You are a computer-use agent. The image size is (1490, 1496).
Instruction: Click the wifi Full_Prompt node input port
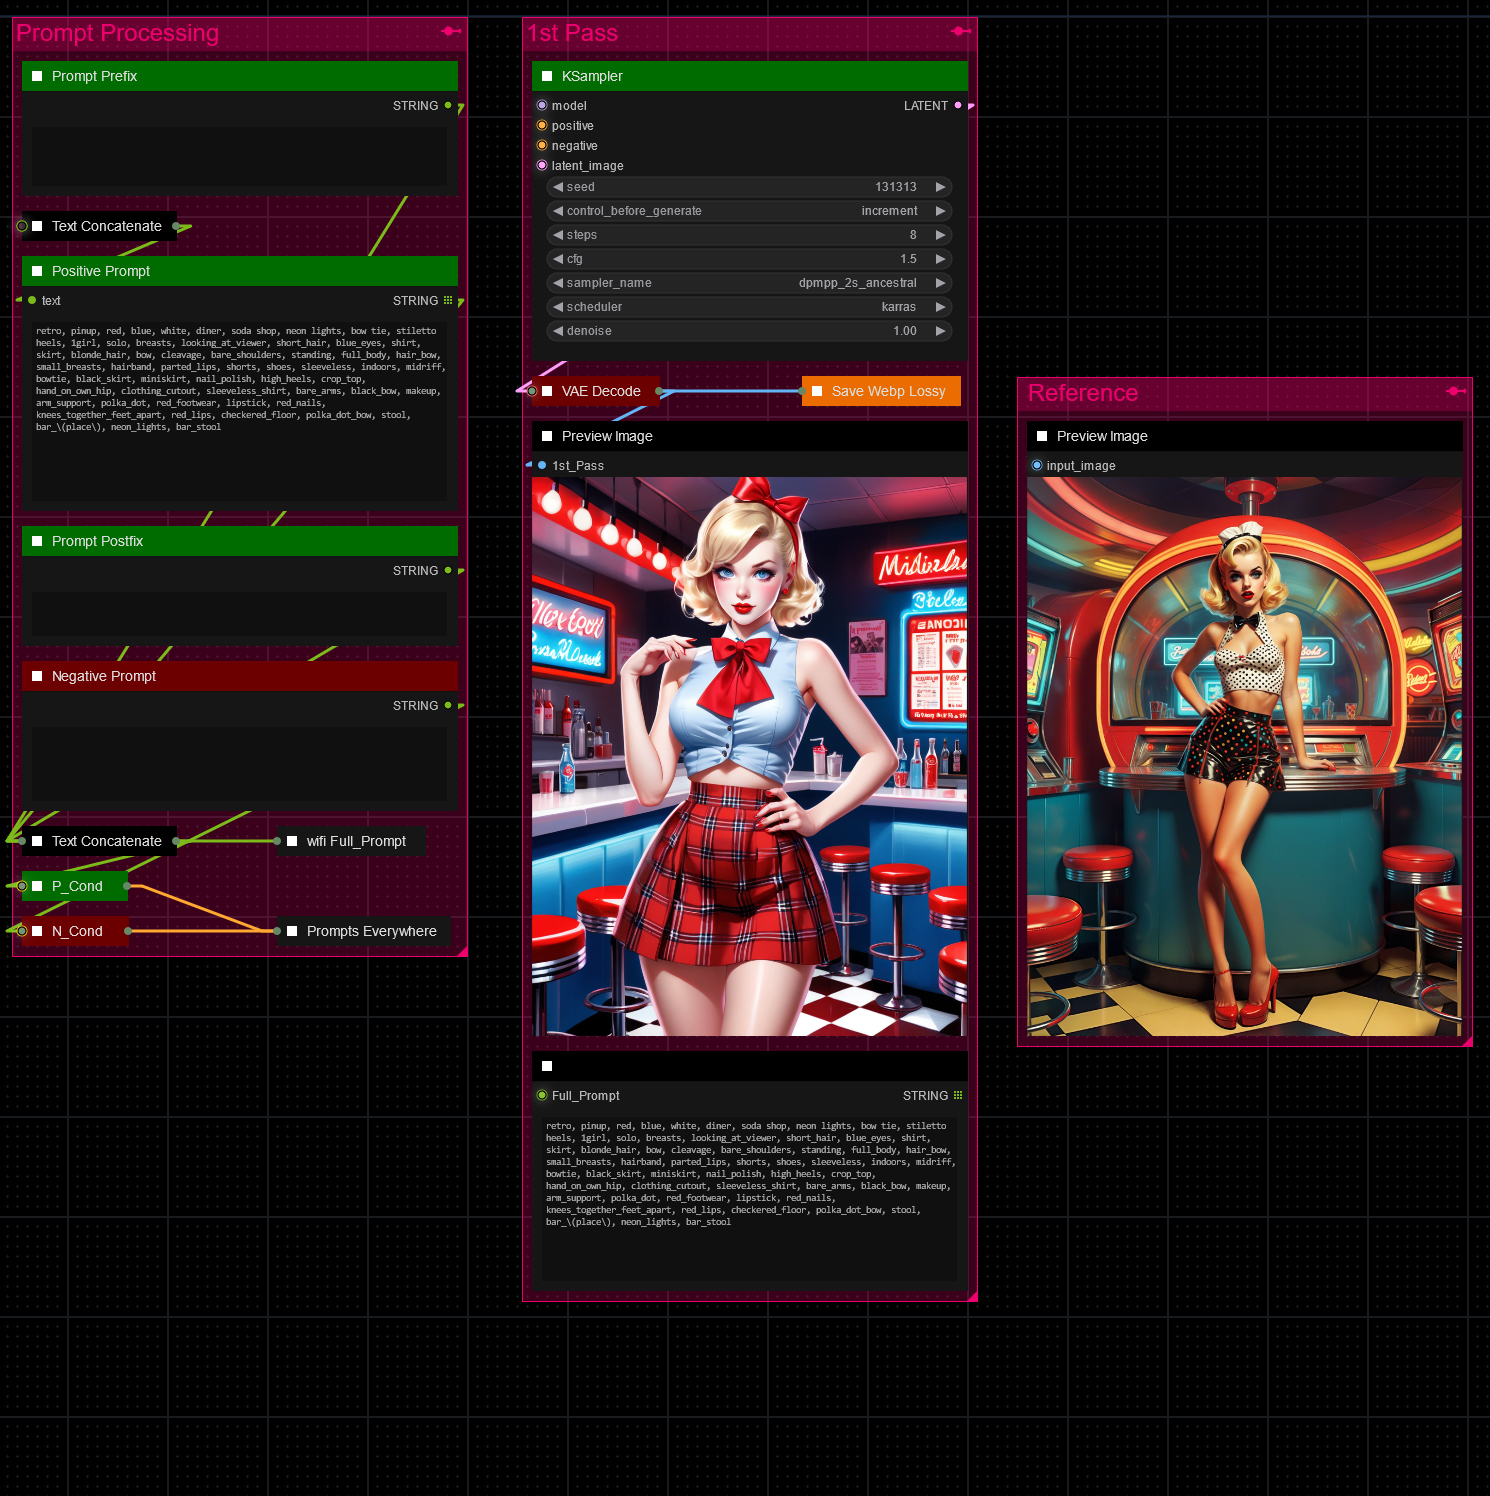(277, 841)
